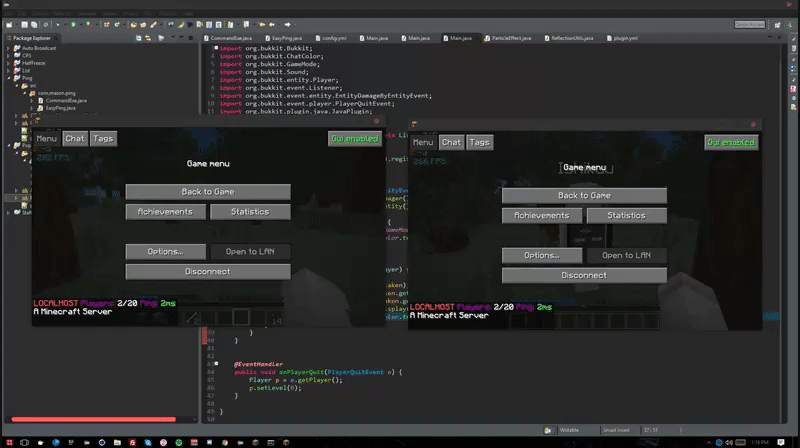Open Package Explorer view menu dropdown
Viewport: 800px width, 448px height.
(x=172, y=38)
